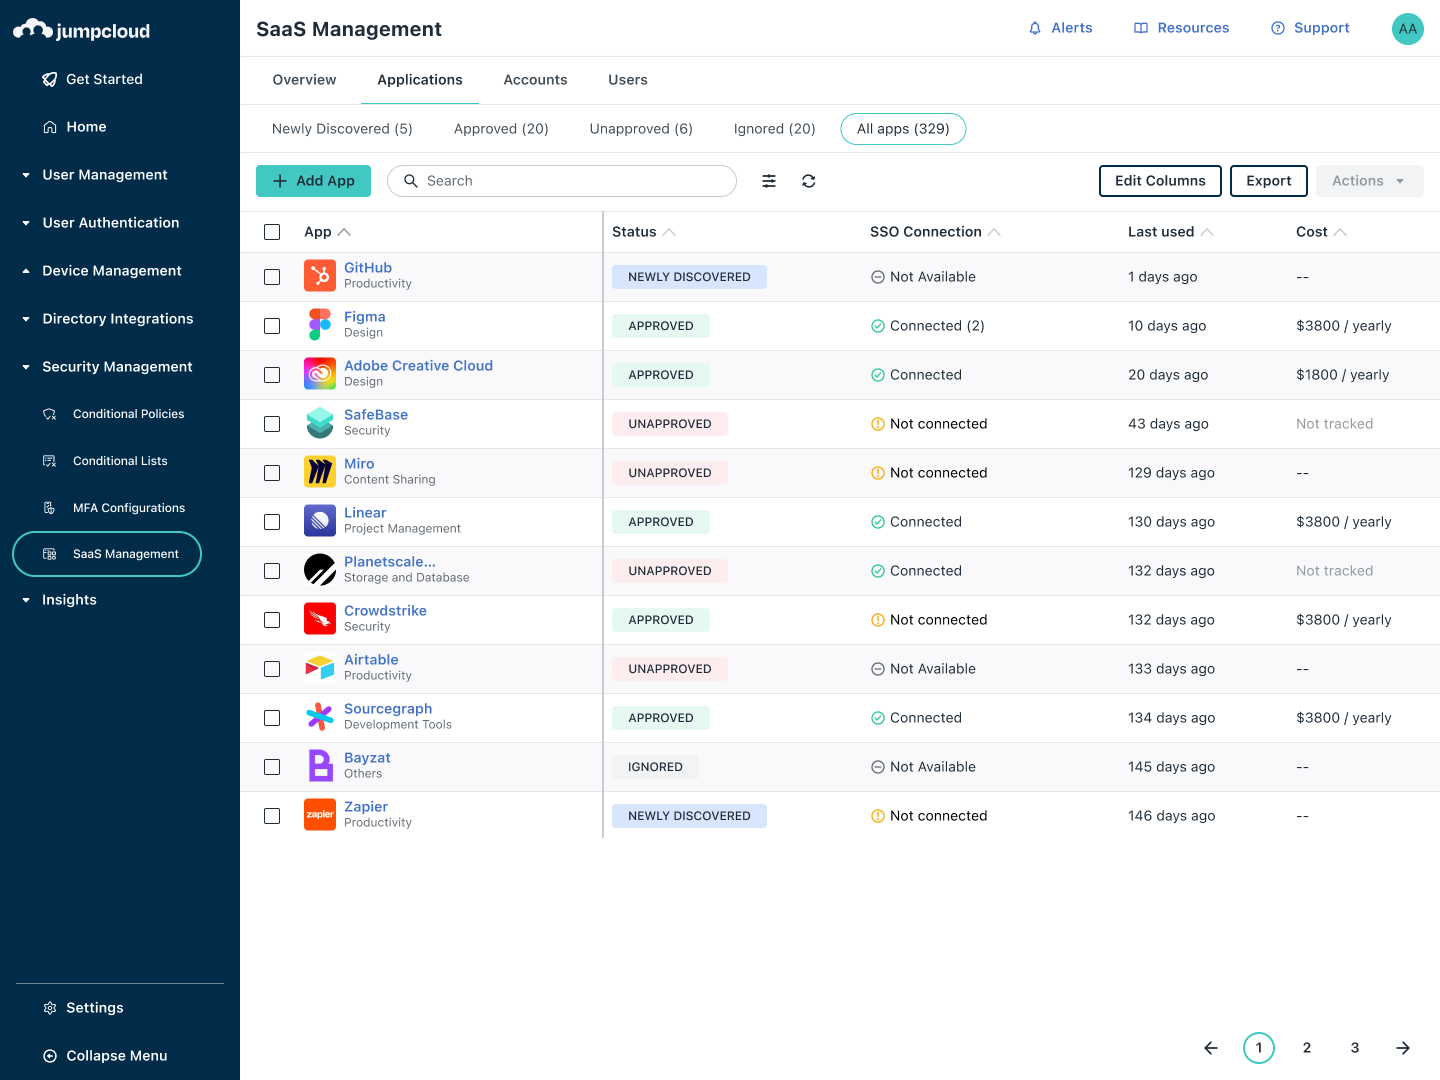Go to previous page arrow
This screenshot has width=1440, height=1080.
(1211, 1048)
